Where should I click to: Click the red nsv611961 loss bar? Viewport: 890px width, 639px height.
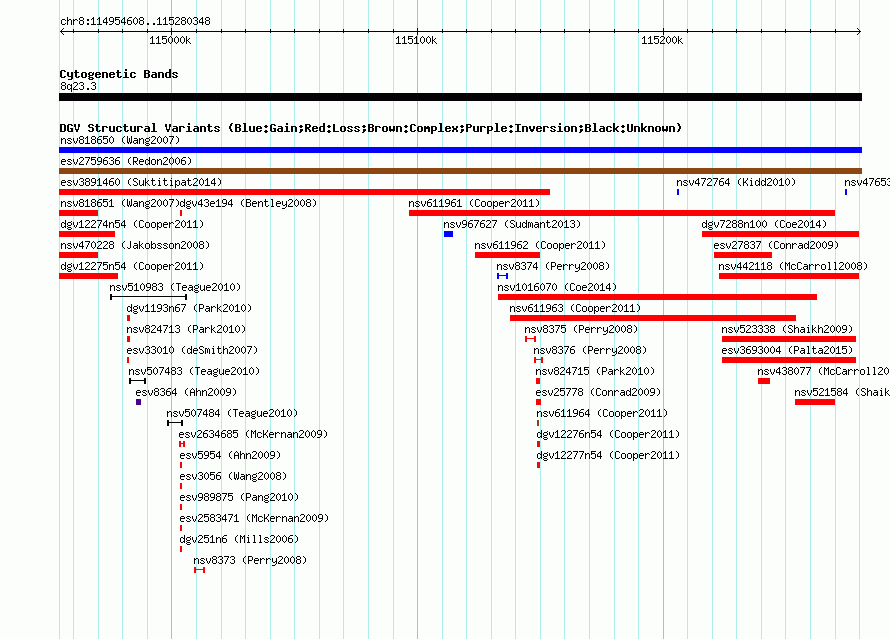click(622, 213)
